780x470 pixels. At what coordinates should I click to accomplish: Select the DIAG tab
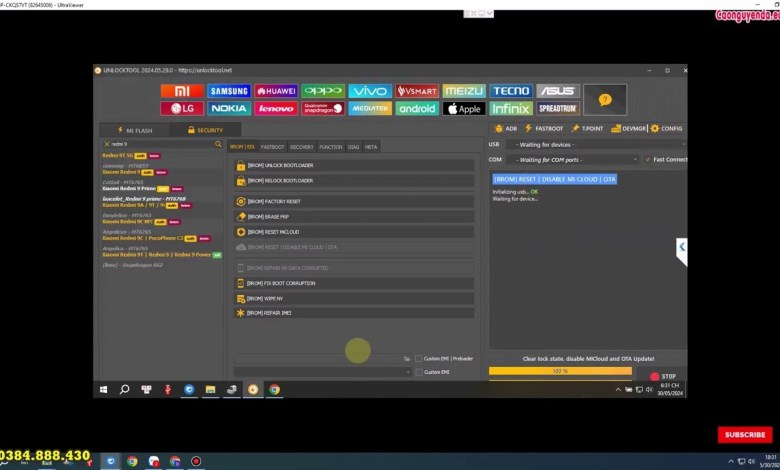point(354,147)
